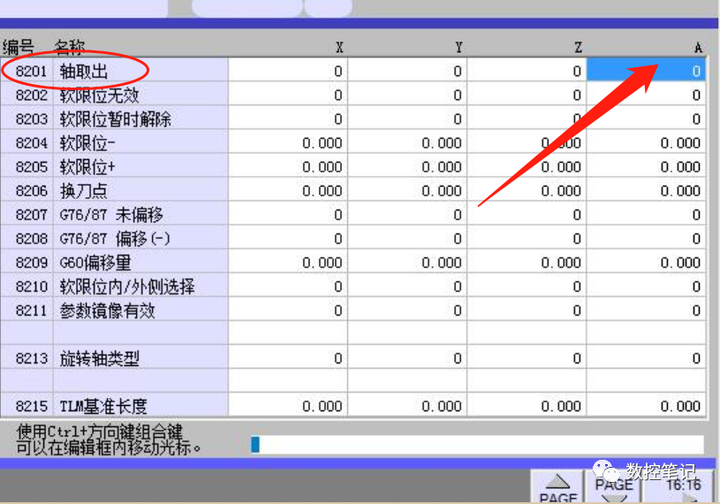Click the Z value of 8211 参数镜像有效
This screenshot has height=504, width=720.
(x=527, y=310)
